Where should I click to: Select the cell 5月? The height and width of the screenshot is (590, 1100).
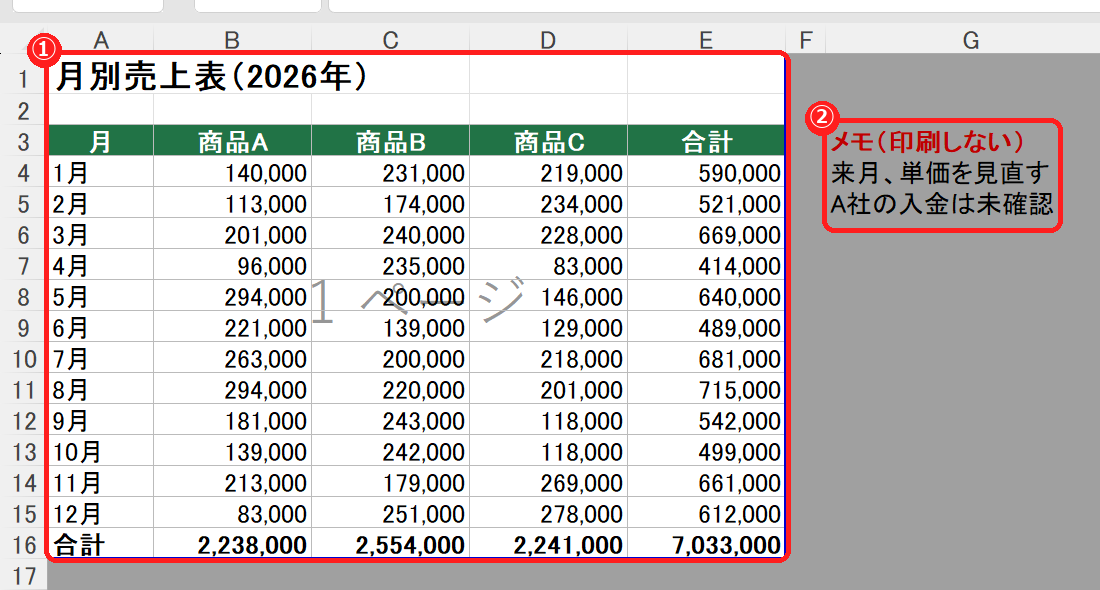tap(100, 297)
